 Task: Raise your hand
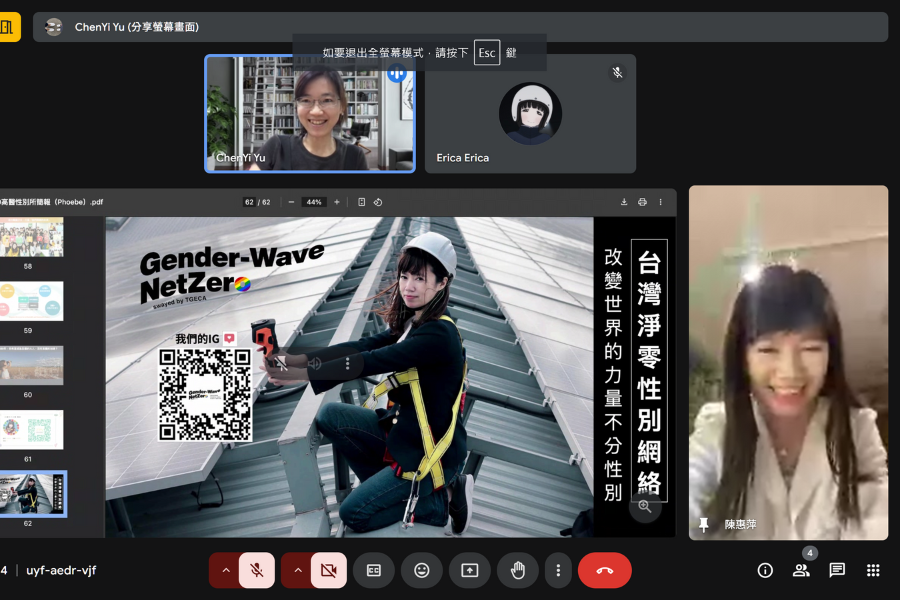[518, 570]
